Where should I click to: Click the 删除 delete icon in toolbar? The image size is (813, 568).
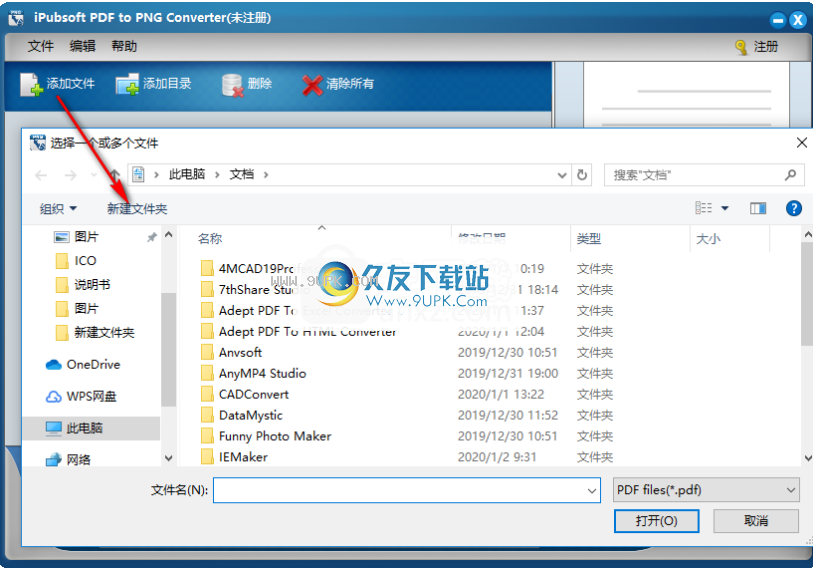pos(232,85)
